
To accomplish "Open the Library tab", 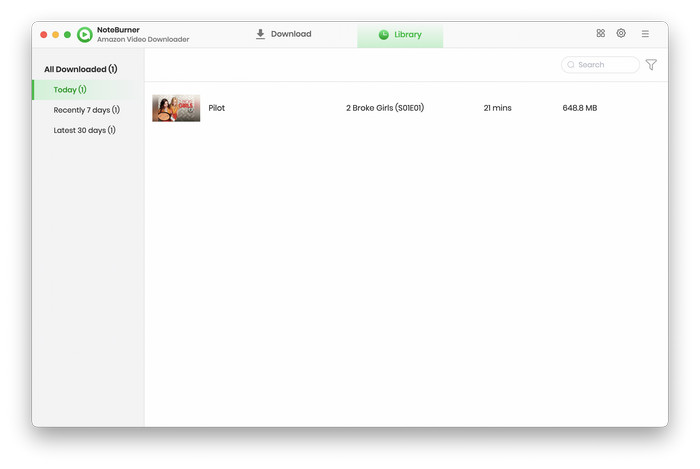I will point(400,35).
